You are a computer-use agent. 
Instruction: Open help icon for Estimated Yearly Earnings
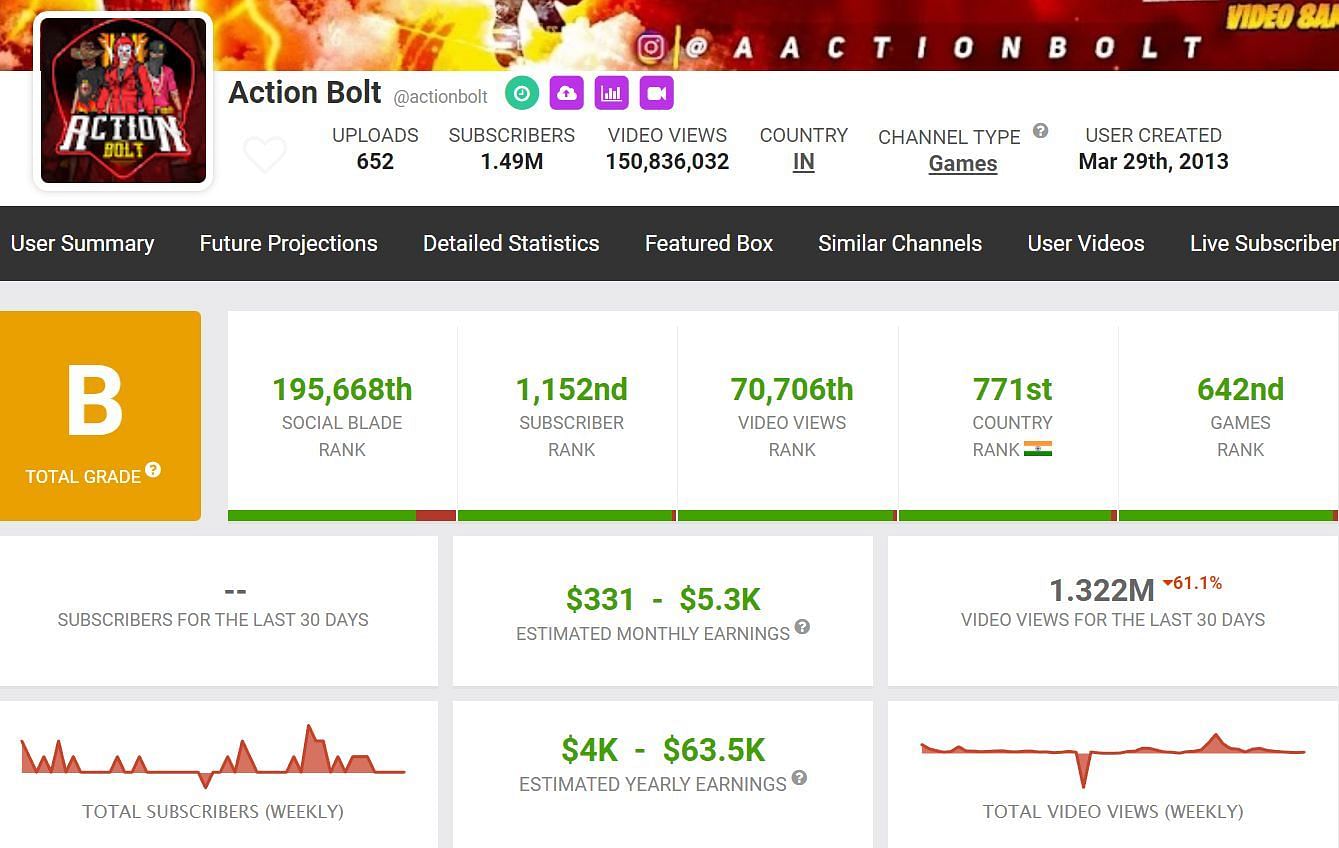tap(799, 777)
